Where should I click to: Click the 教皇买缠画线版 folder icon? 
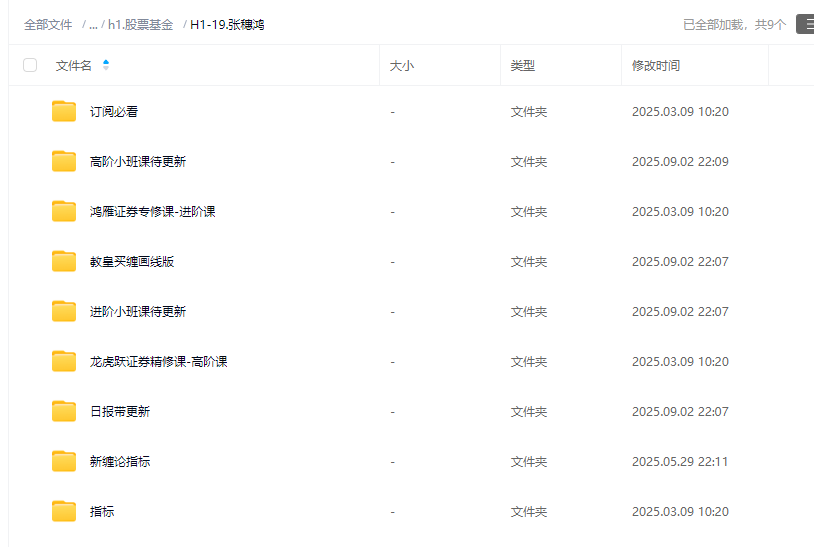click(64, 262)
